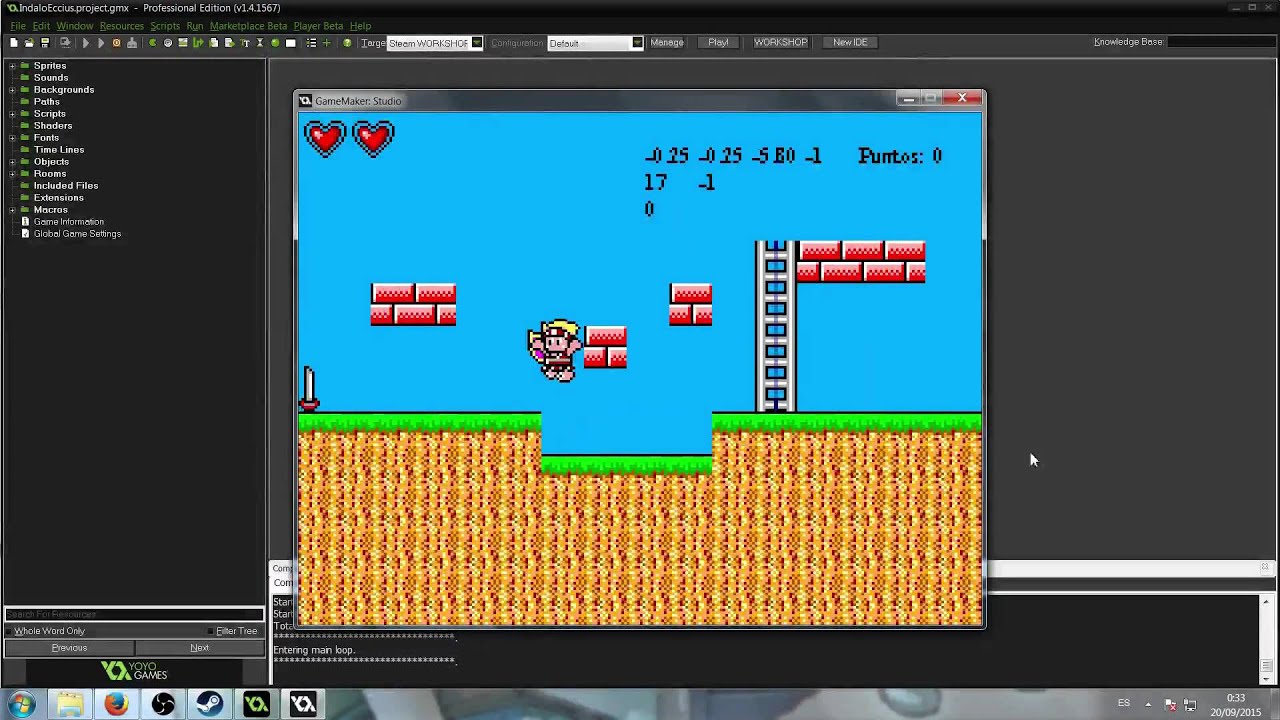This screenshot has width=1280, height=720.
Task: Run in debug mode with the second play icon
Action: (x=101, y=43)
